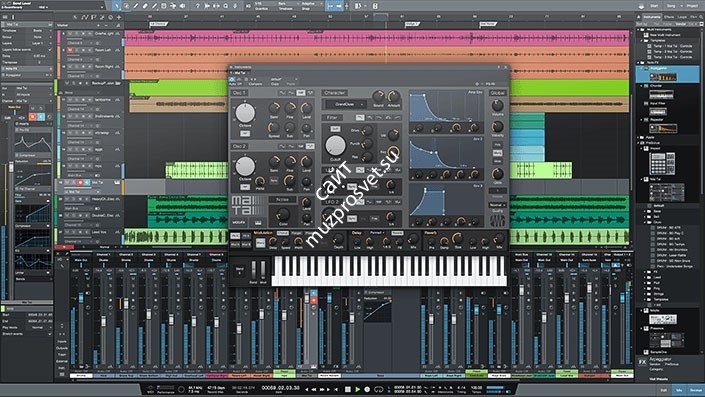Click the PreSonus logo in Global section
Image resolution: width=705 pixels, height=397 pixels.
497,221
